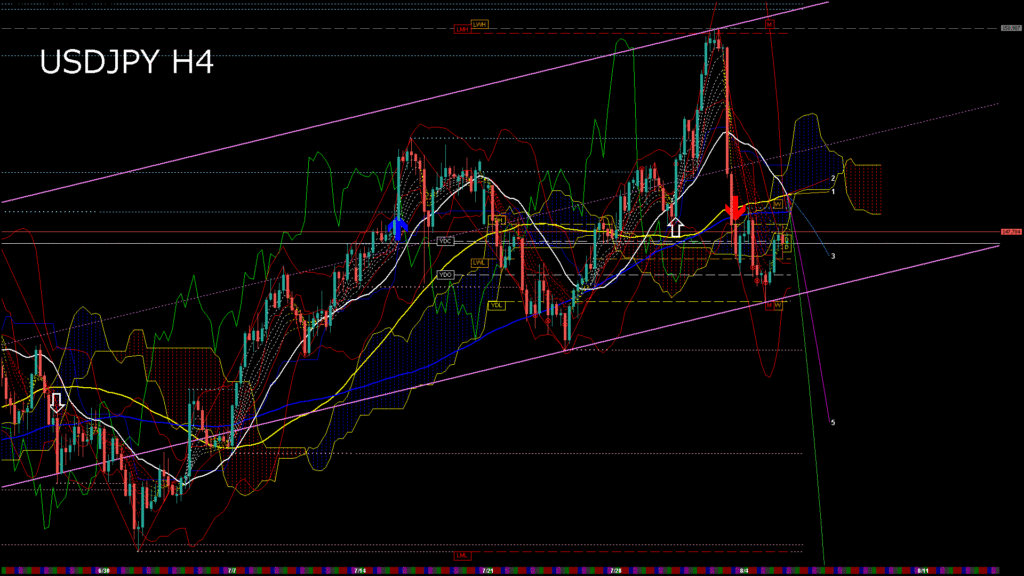The width and height of the screenshot is (1024, 576).
Task: Click the YDL level label
Action: coord(495,304)
